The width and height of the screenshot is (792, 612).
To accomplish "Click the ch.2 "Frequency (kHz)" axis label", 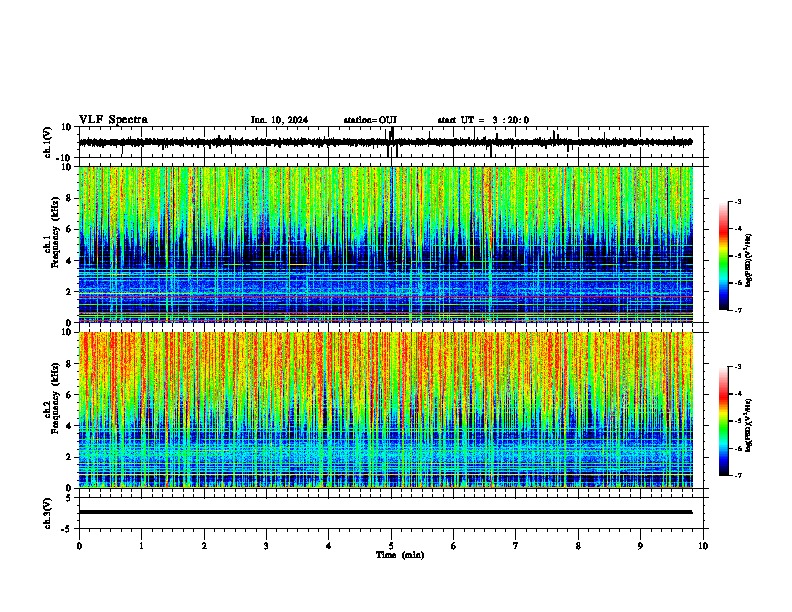I will [55, 398].
